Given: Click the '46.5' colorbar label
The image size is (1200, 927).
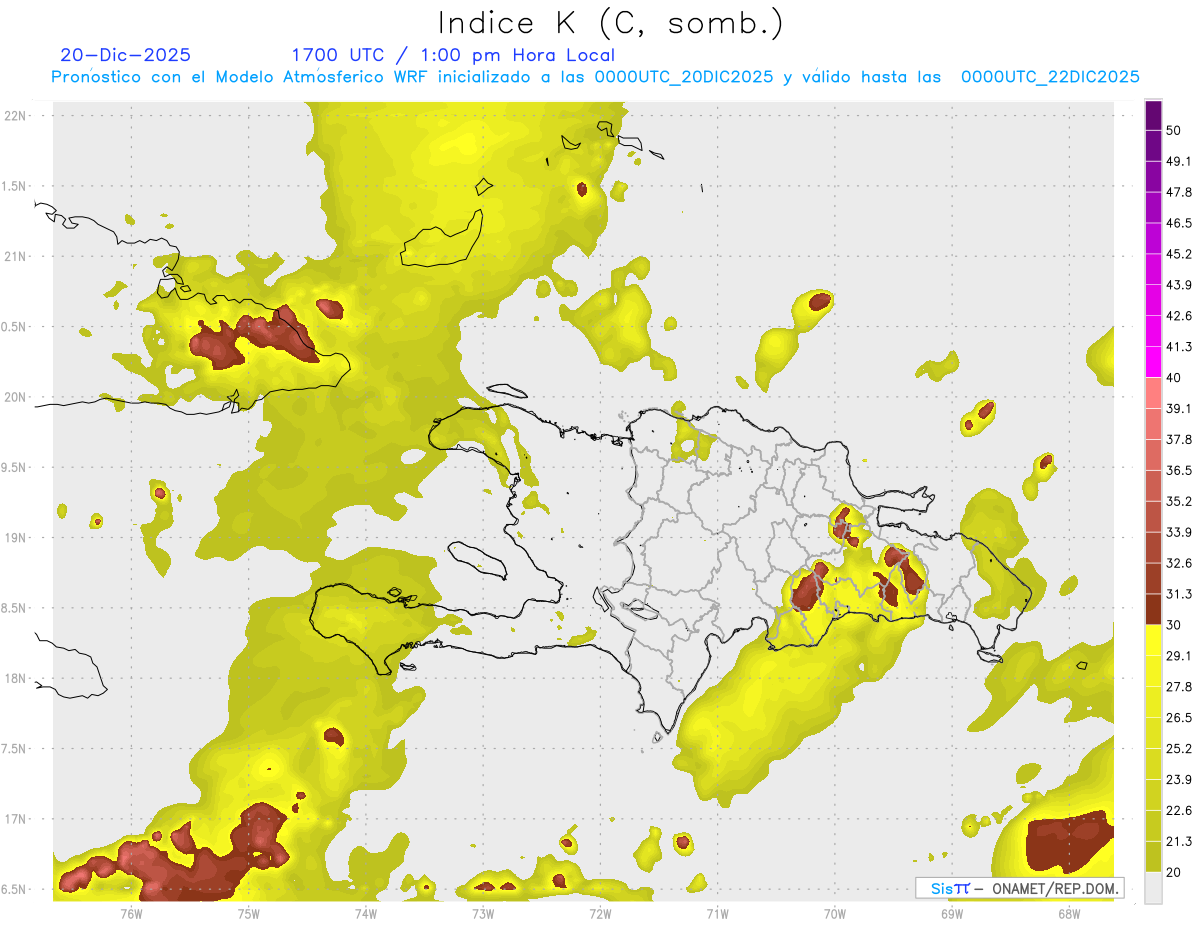Looking at the screenshot, I should click(1179, 223).
